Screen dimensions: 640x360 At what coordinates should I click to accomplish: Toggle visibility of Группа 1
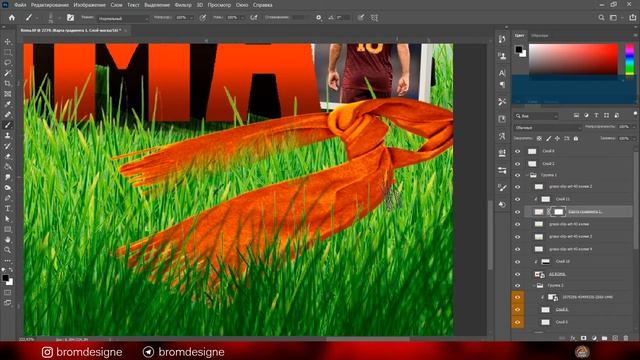pyautogui.click(x=518, y=175)
